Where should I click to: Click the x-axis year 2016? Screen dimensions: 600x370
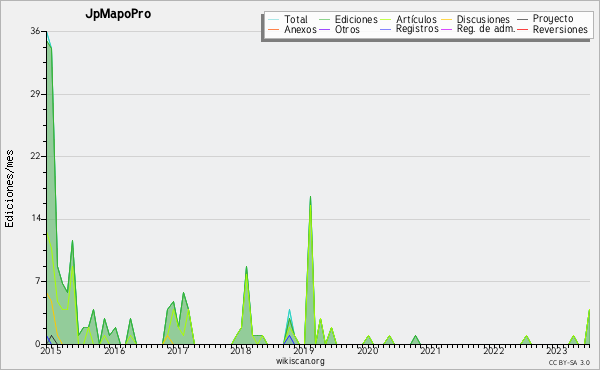(x=114, y=351)
